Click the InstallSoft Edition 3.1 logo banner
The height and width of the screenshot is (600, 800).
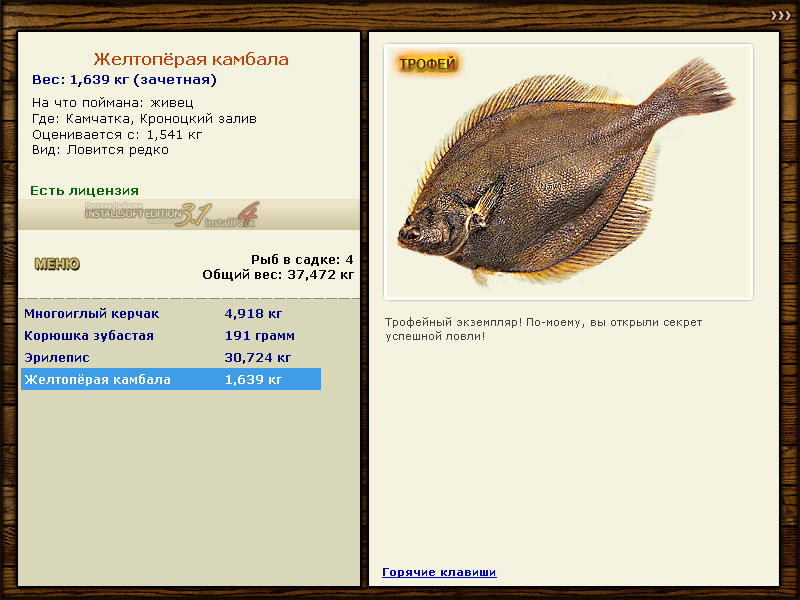click(x=172, y=214)
